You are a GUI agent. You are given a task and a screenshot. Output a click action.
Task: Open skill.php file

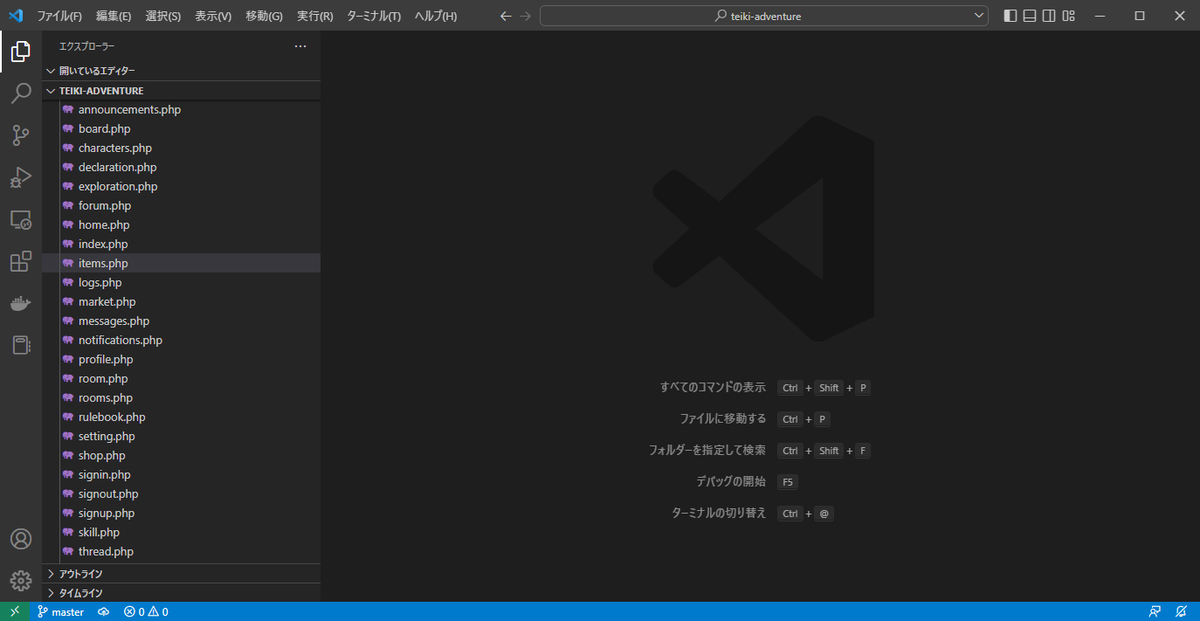pos(181,532)
